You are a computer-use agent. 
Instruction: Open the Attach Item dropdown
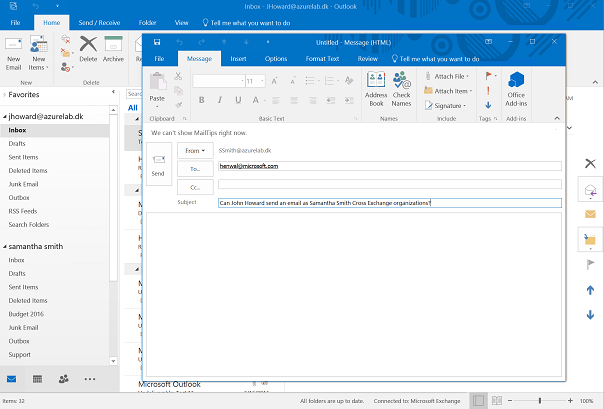(448, 91)
